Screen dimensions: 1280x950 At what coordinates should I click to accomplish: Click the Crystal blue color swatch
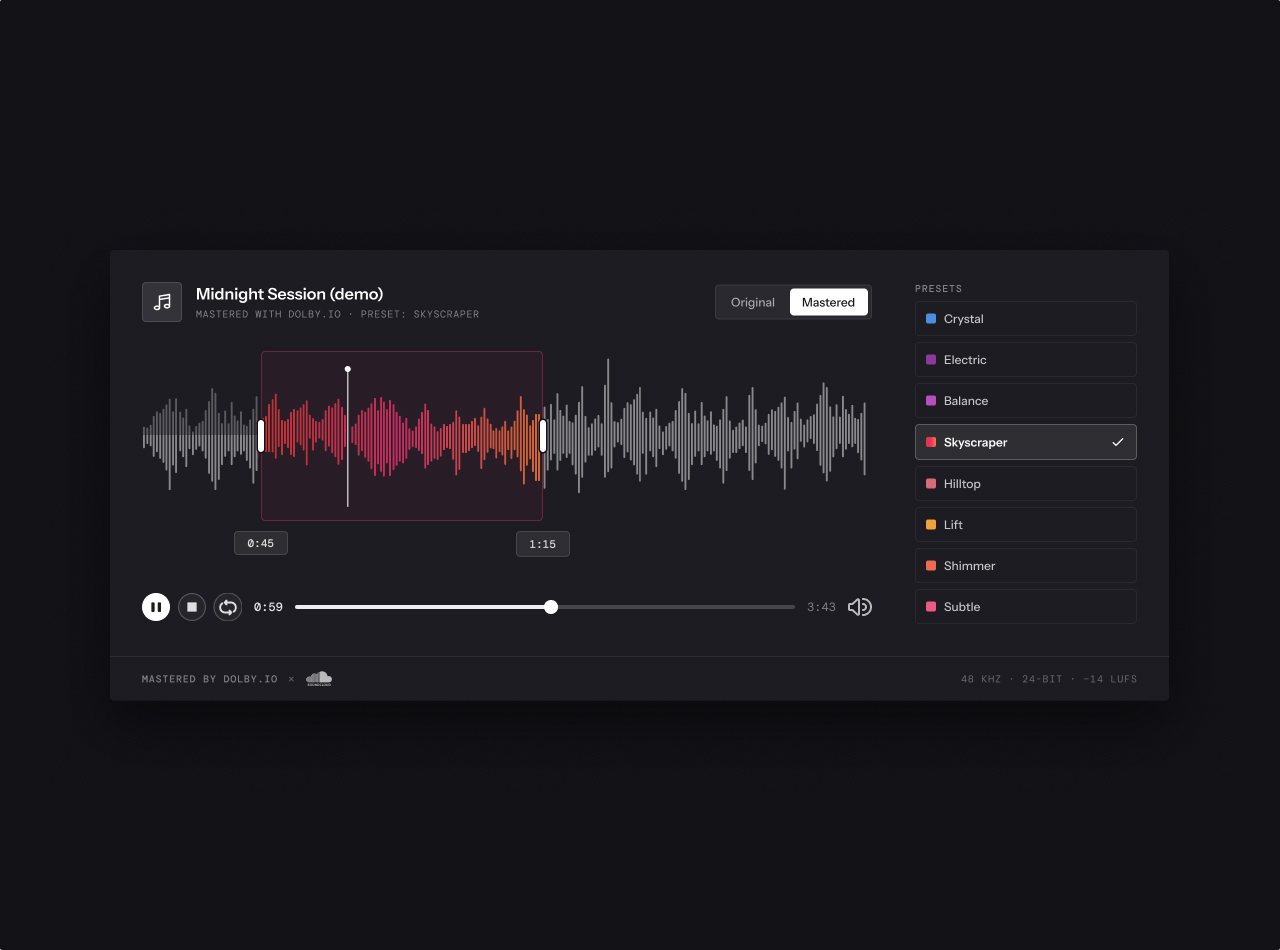point(931,319)
